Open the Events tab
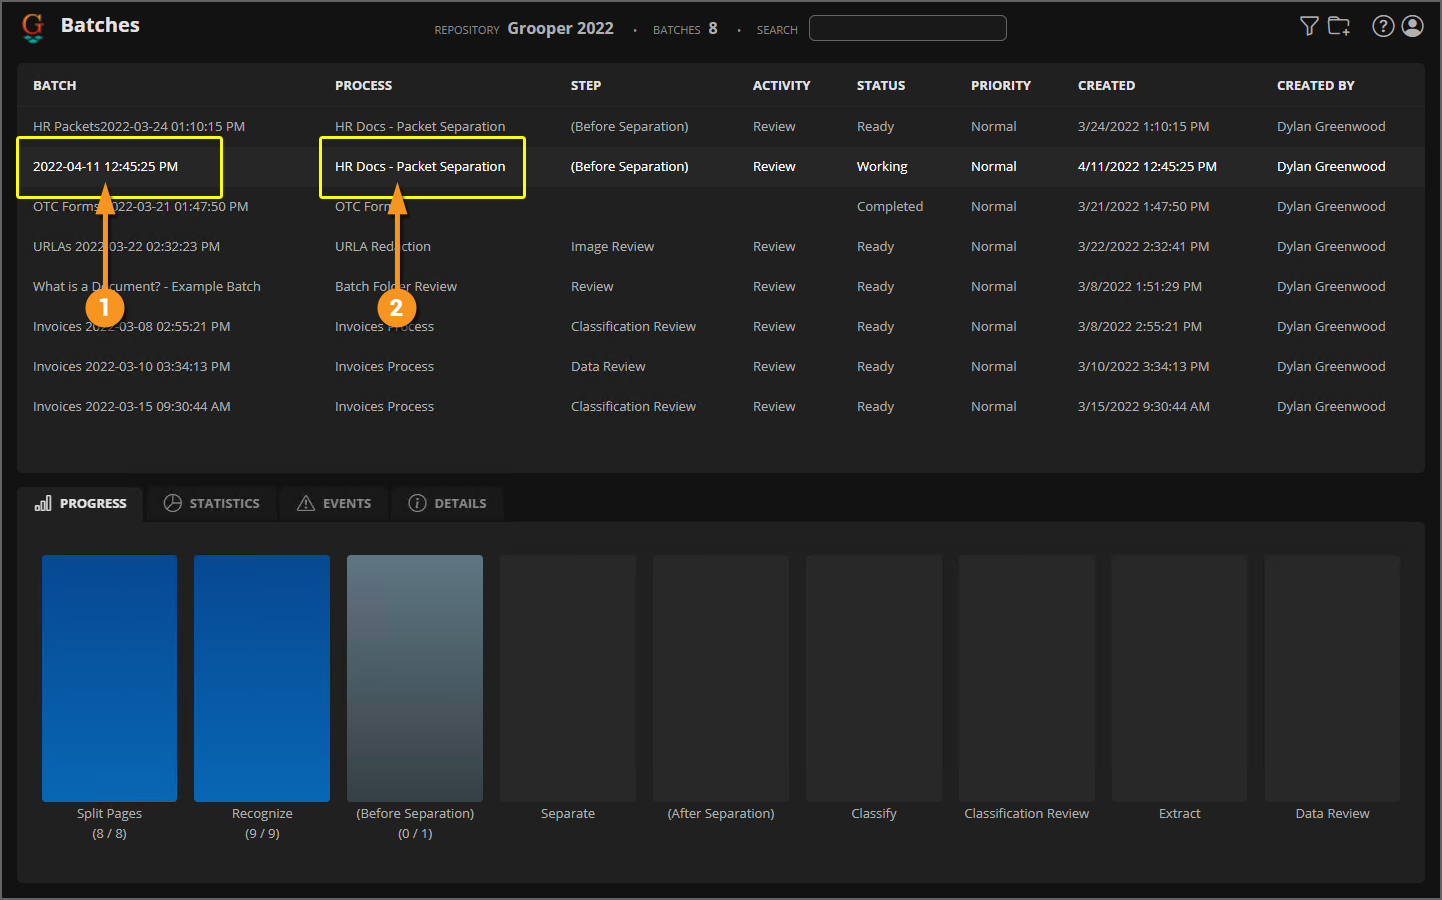The width and height of the screenshot is (1442, 900). [x=334, y=503]
